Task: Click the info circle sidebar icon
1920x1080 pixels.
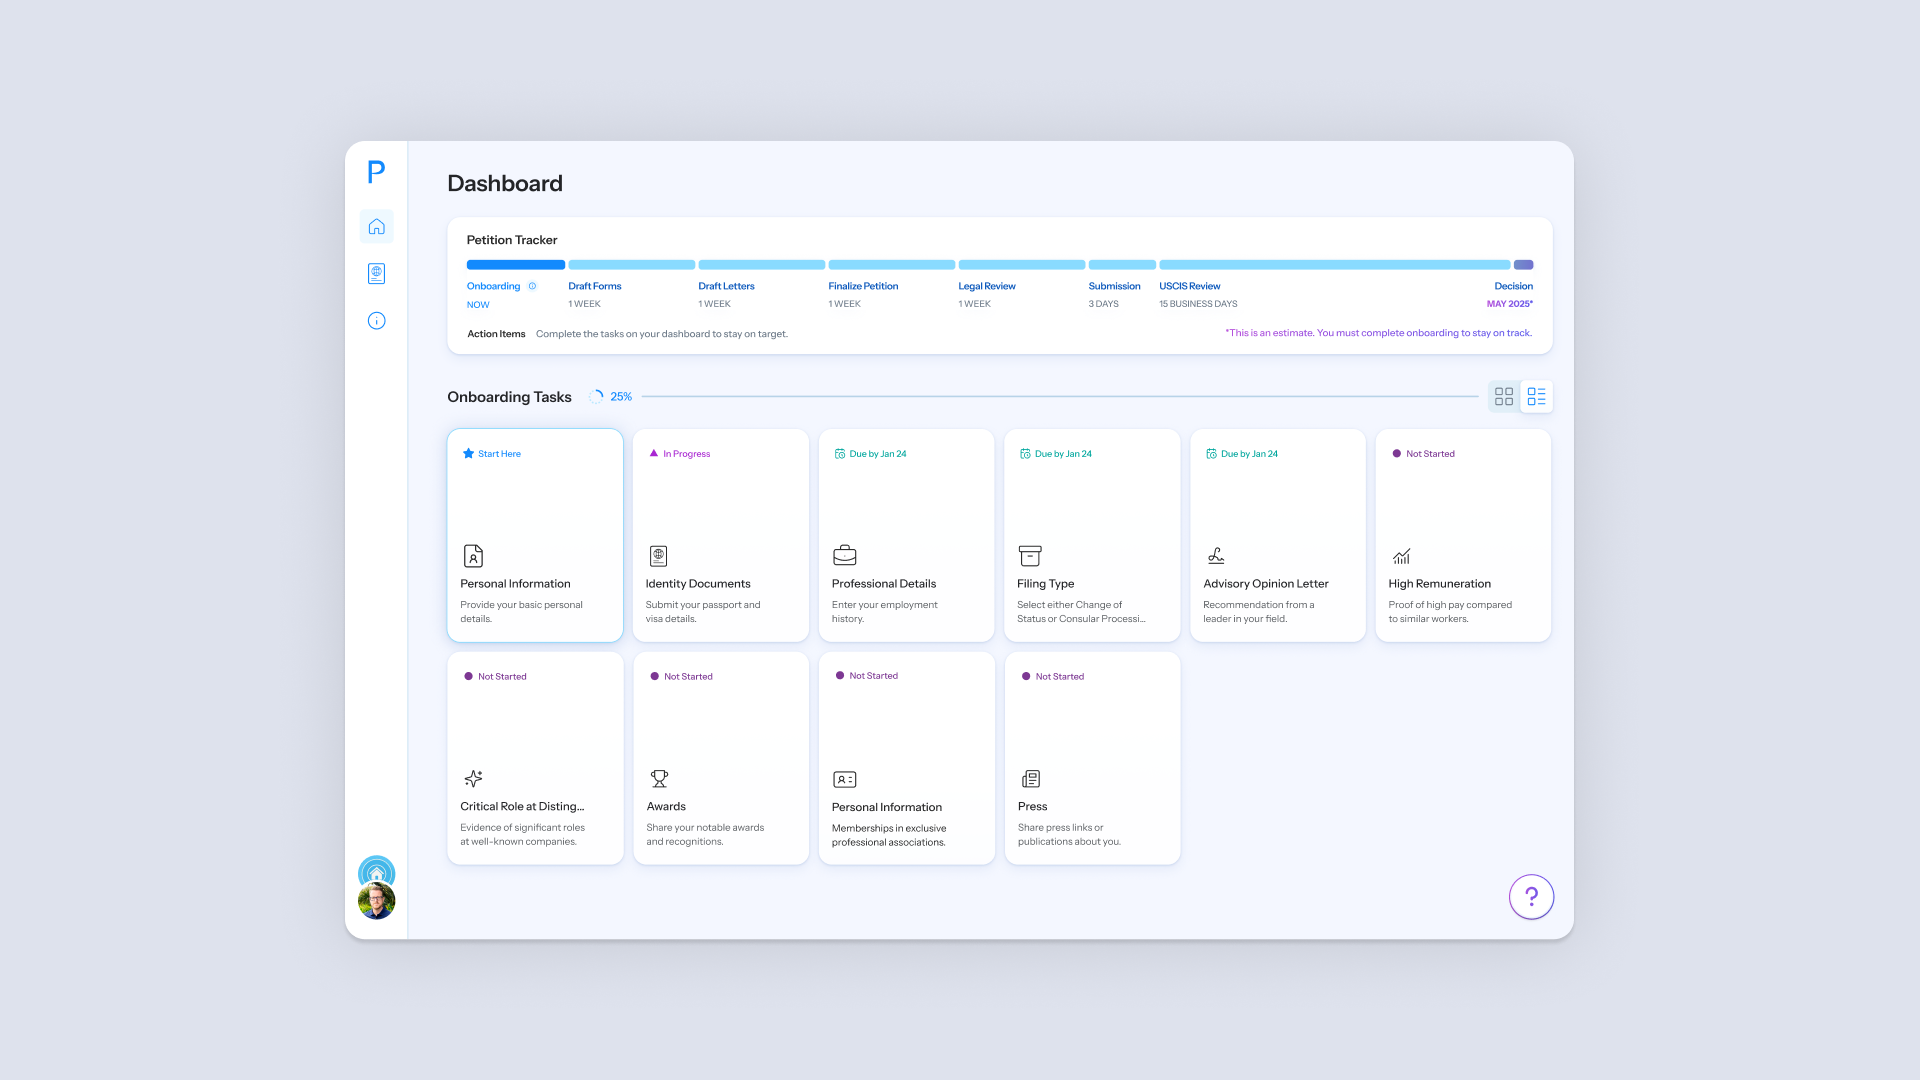Action: click(x=376, y=321)
